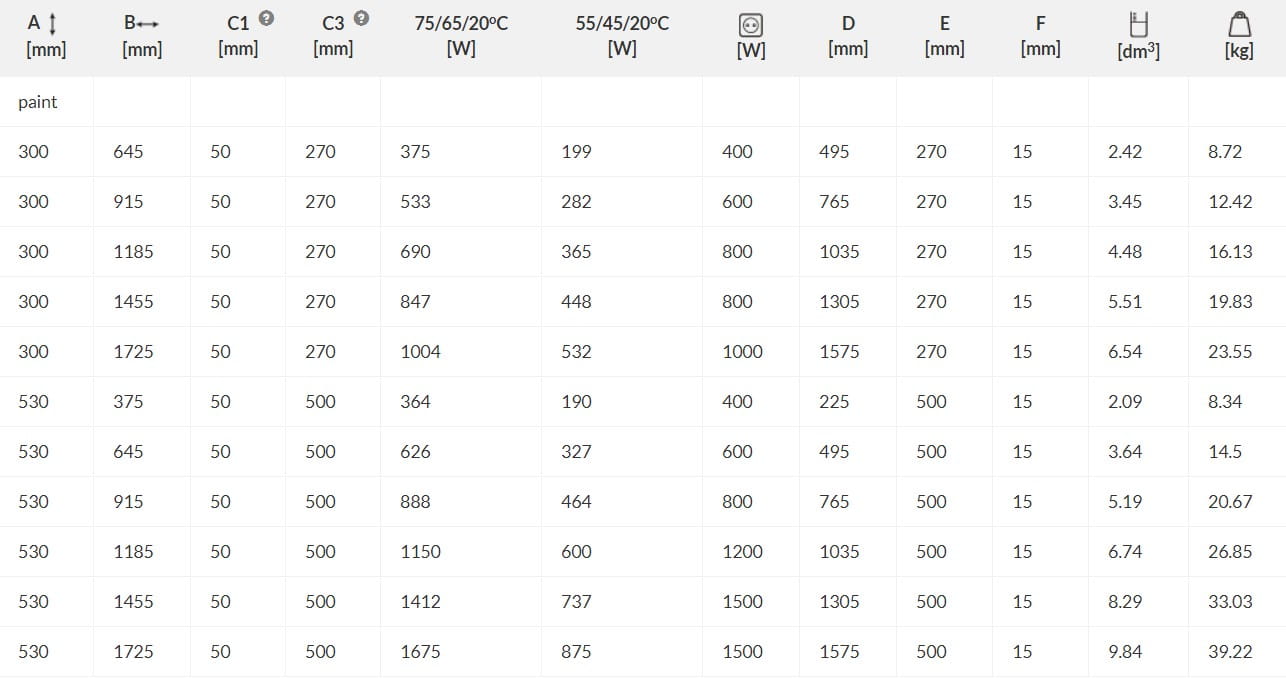This screenshot has height=678, width=1286.
Task: Click the D [mm] column header
Action: [848, 35]
